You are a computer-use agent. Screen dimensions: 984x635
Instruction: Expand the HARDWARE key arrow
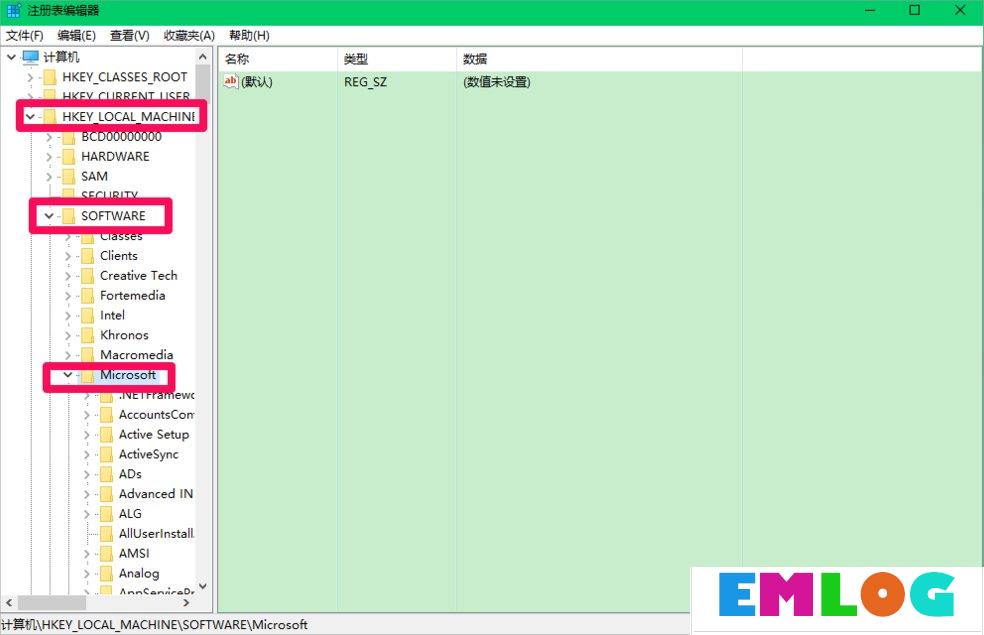click(x=49, y=156)
